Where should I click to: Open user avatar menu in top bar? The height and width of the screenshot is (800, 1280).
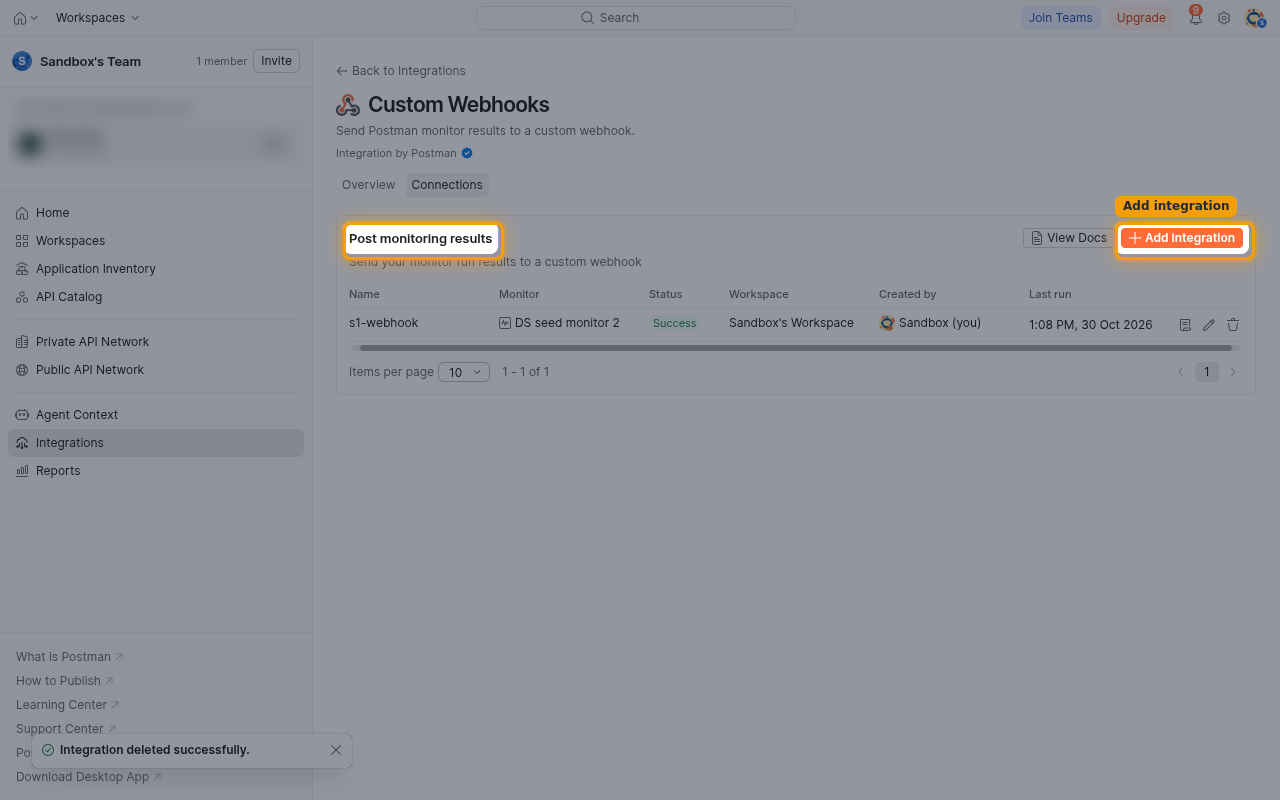1255,18
